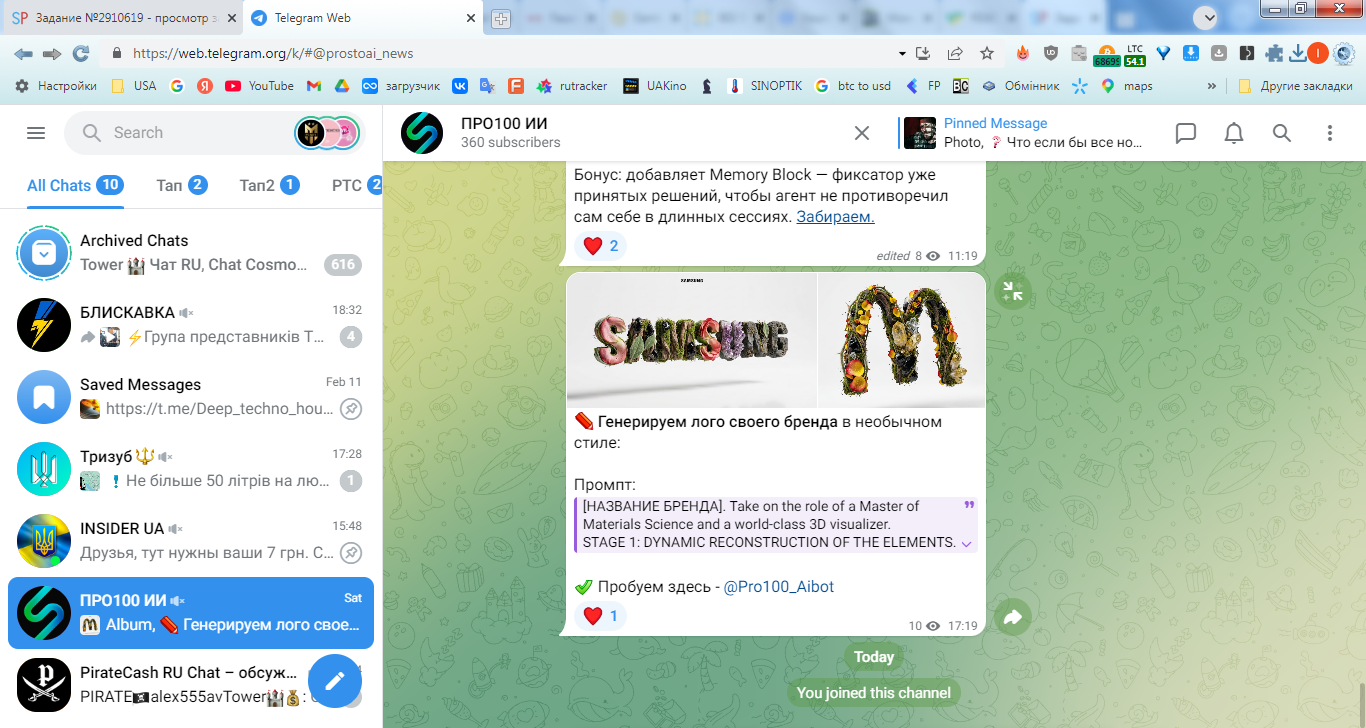
Task: Click the heart reaction with count 1
Action: pos(601,616)
